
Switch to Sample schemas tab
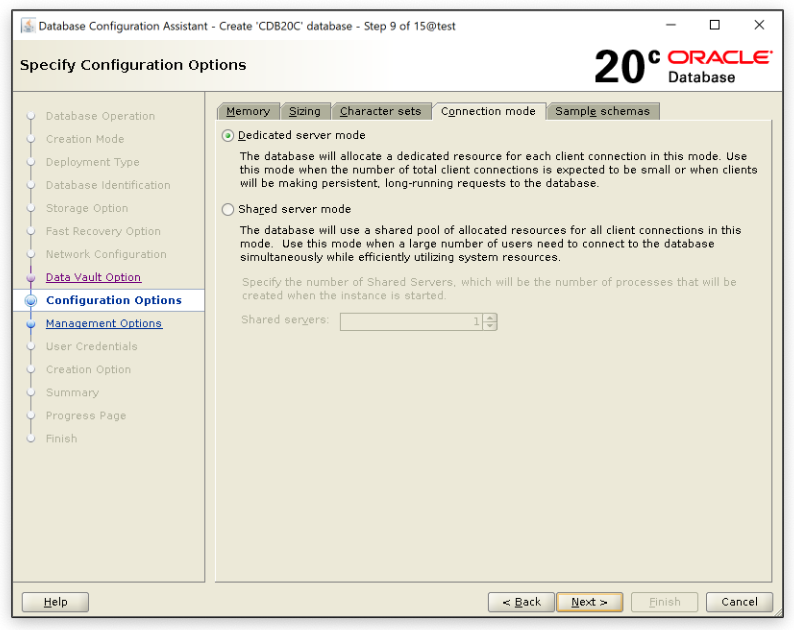click(x=603, y=111)
